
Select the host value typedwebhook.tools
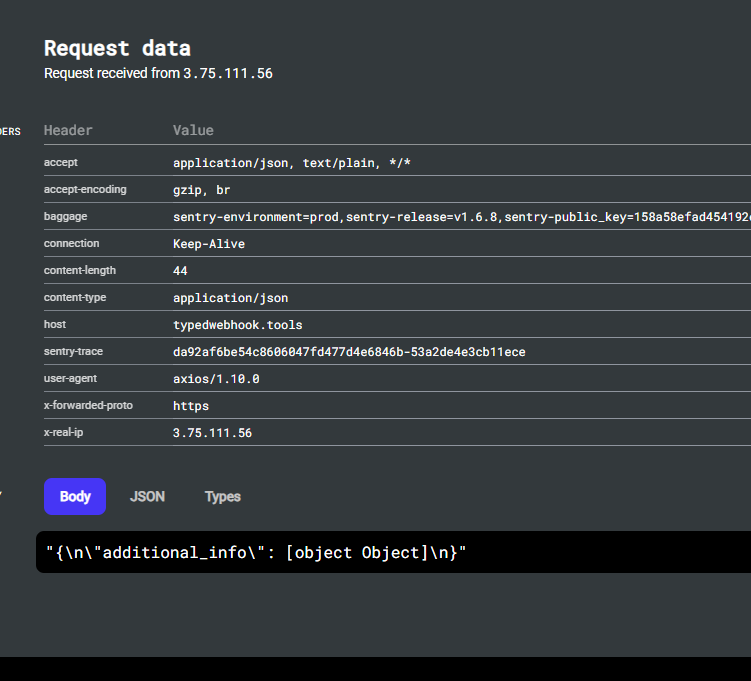coord(237,324)
